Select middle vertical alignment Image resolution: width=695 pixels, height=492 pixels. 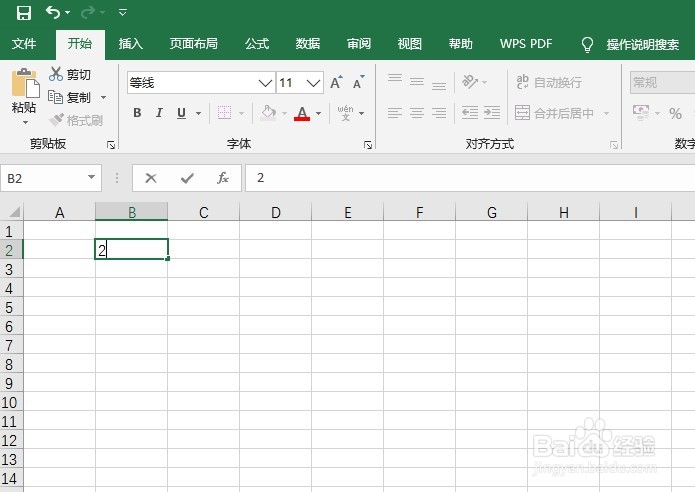tap(417, 81)
